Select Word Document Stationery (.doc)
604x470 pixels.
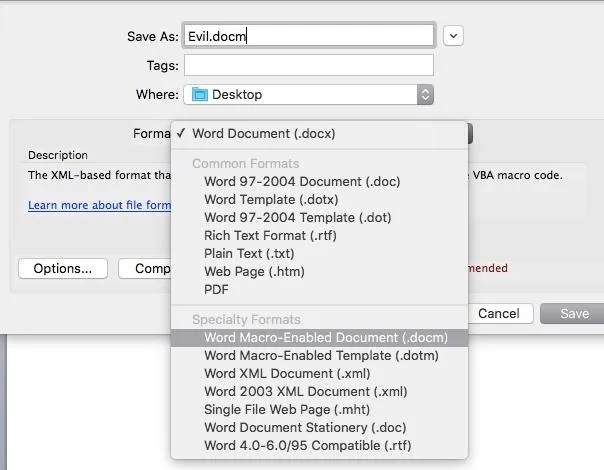pos(319,428)
